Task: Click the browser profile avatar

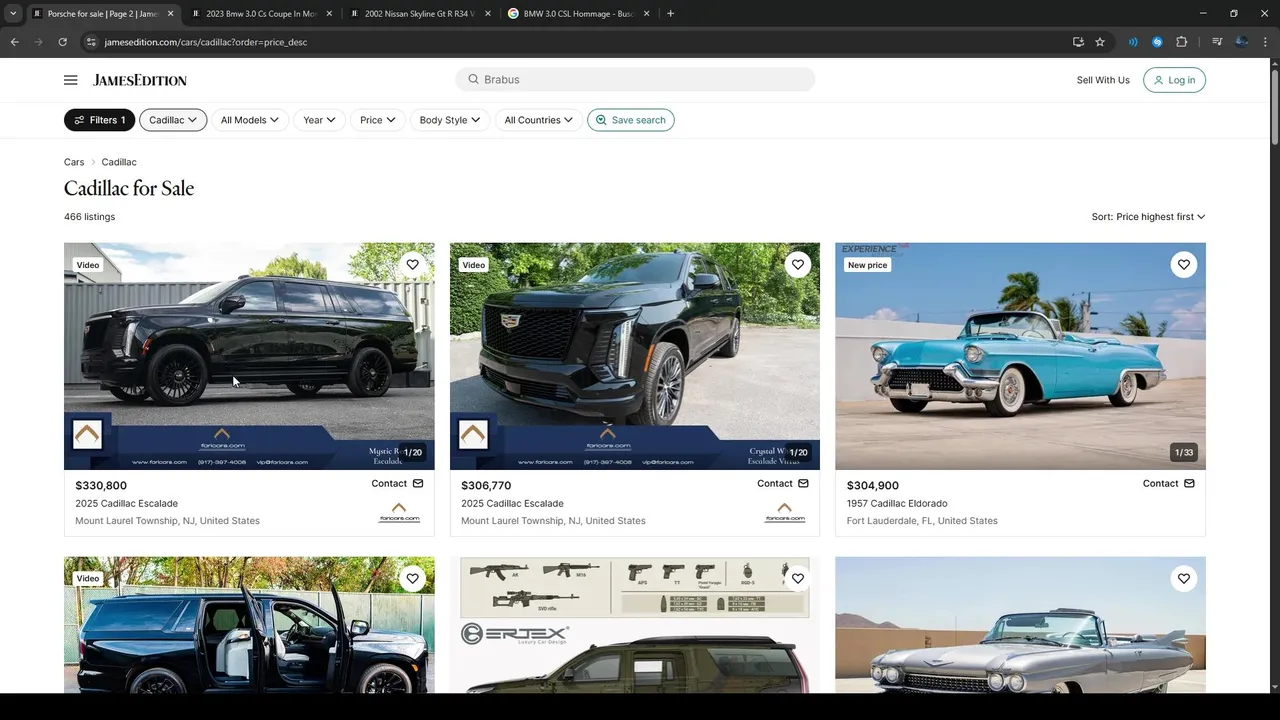Action: click(x=1241, y=42)
